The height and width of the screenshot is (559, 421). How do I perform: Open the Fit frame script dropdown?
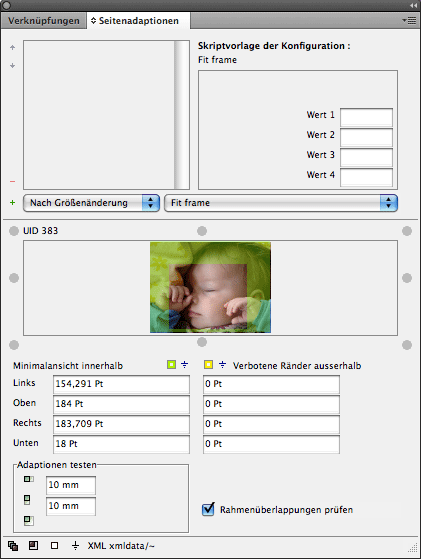click(281, 203)
